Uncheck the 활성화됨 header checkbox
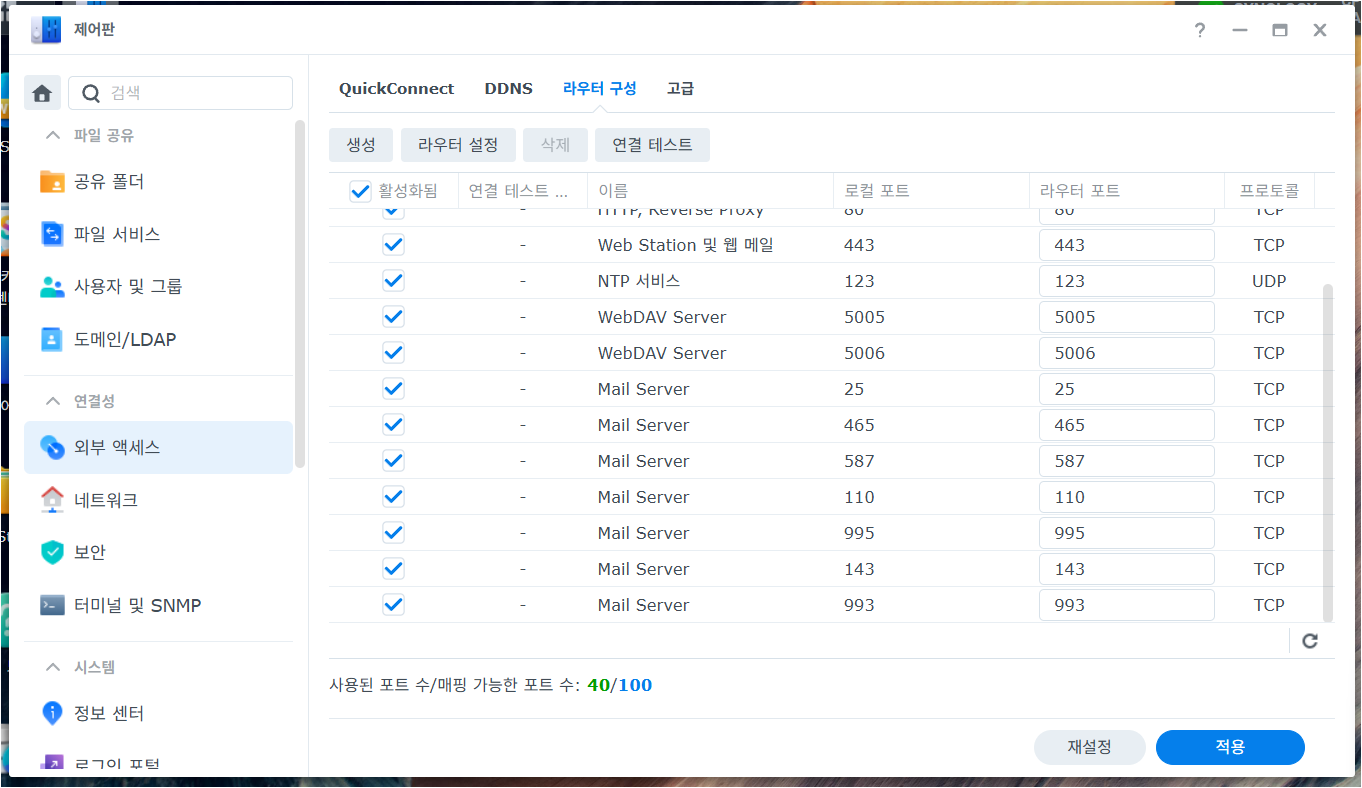 [359, 191]
